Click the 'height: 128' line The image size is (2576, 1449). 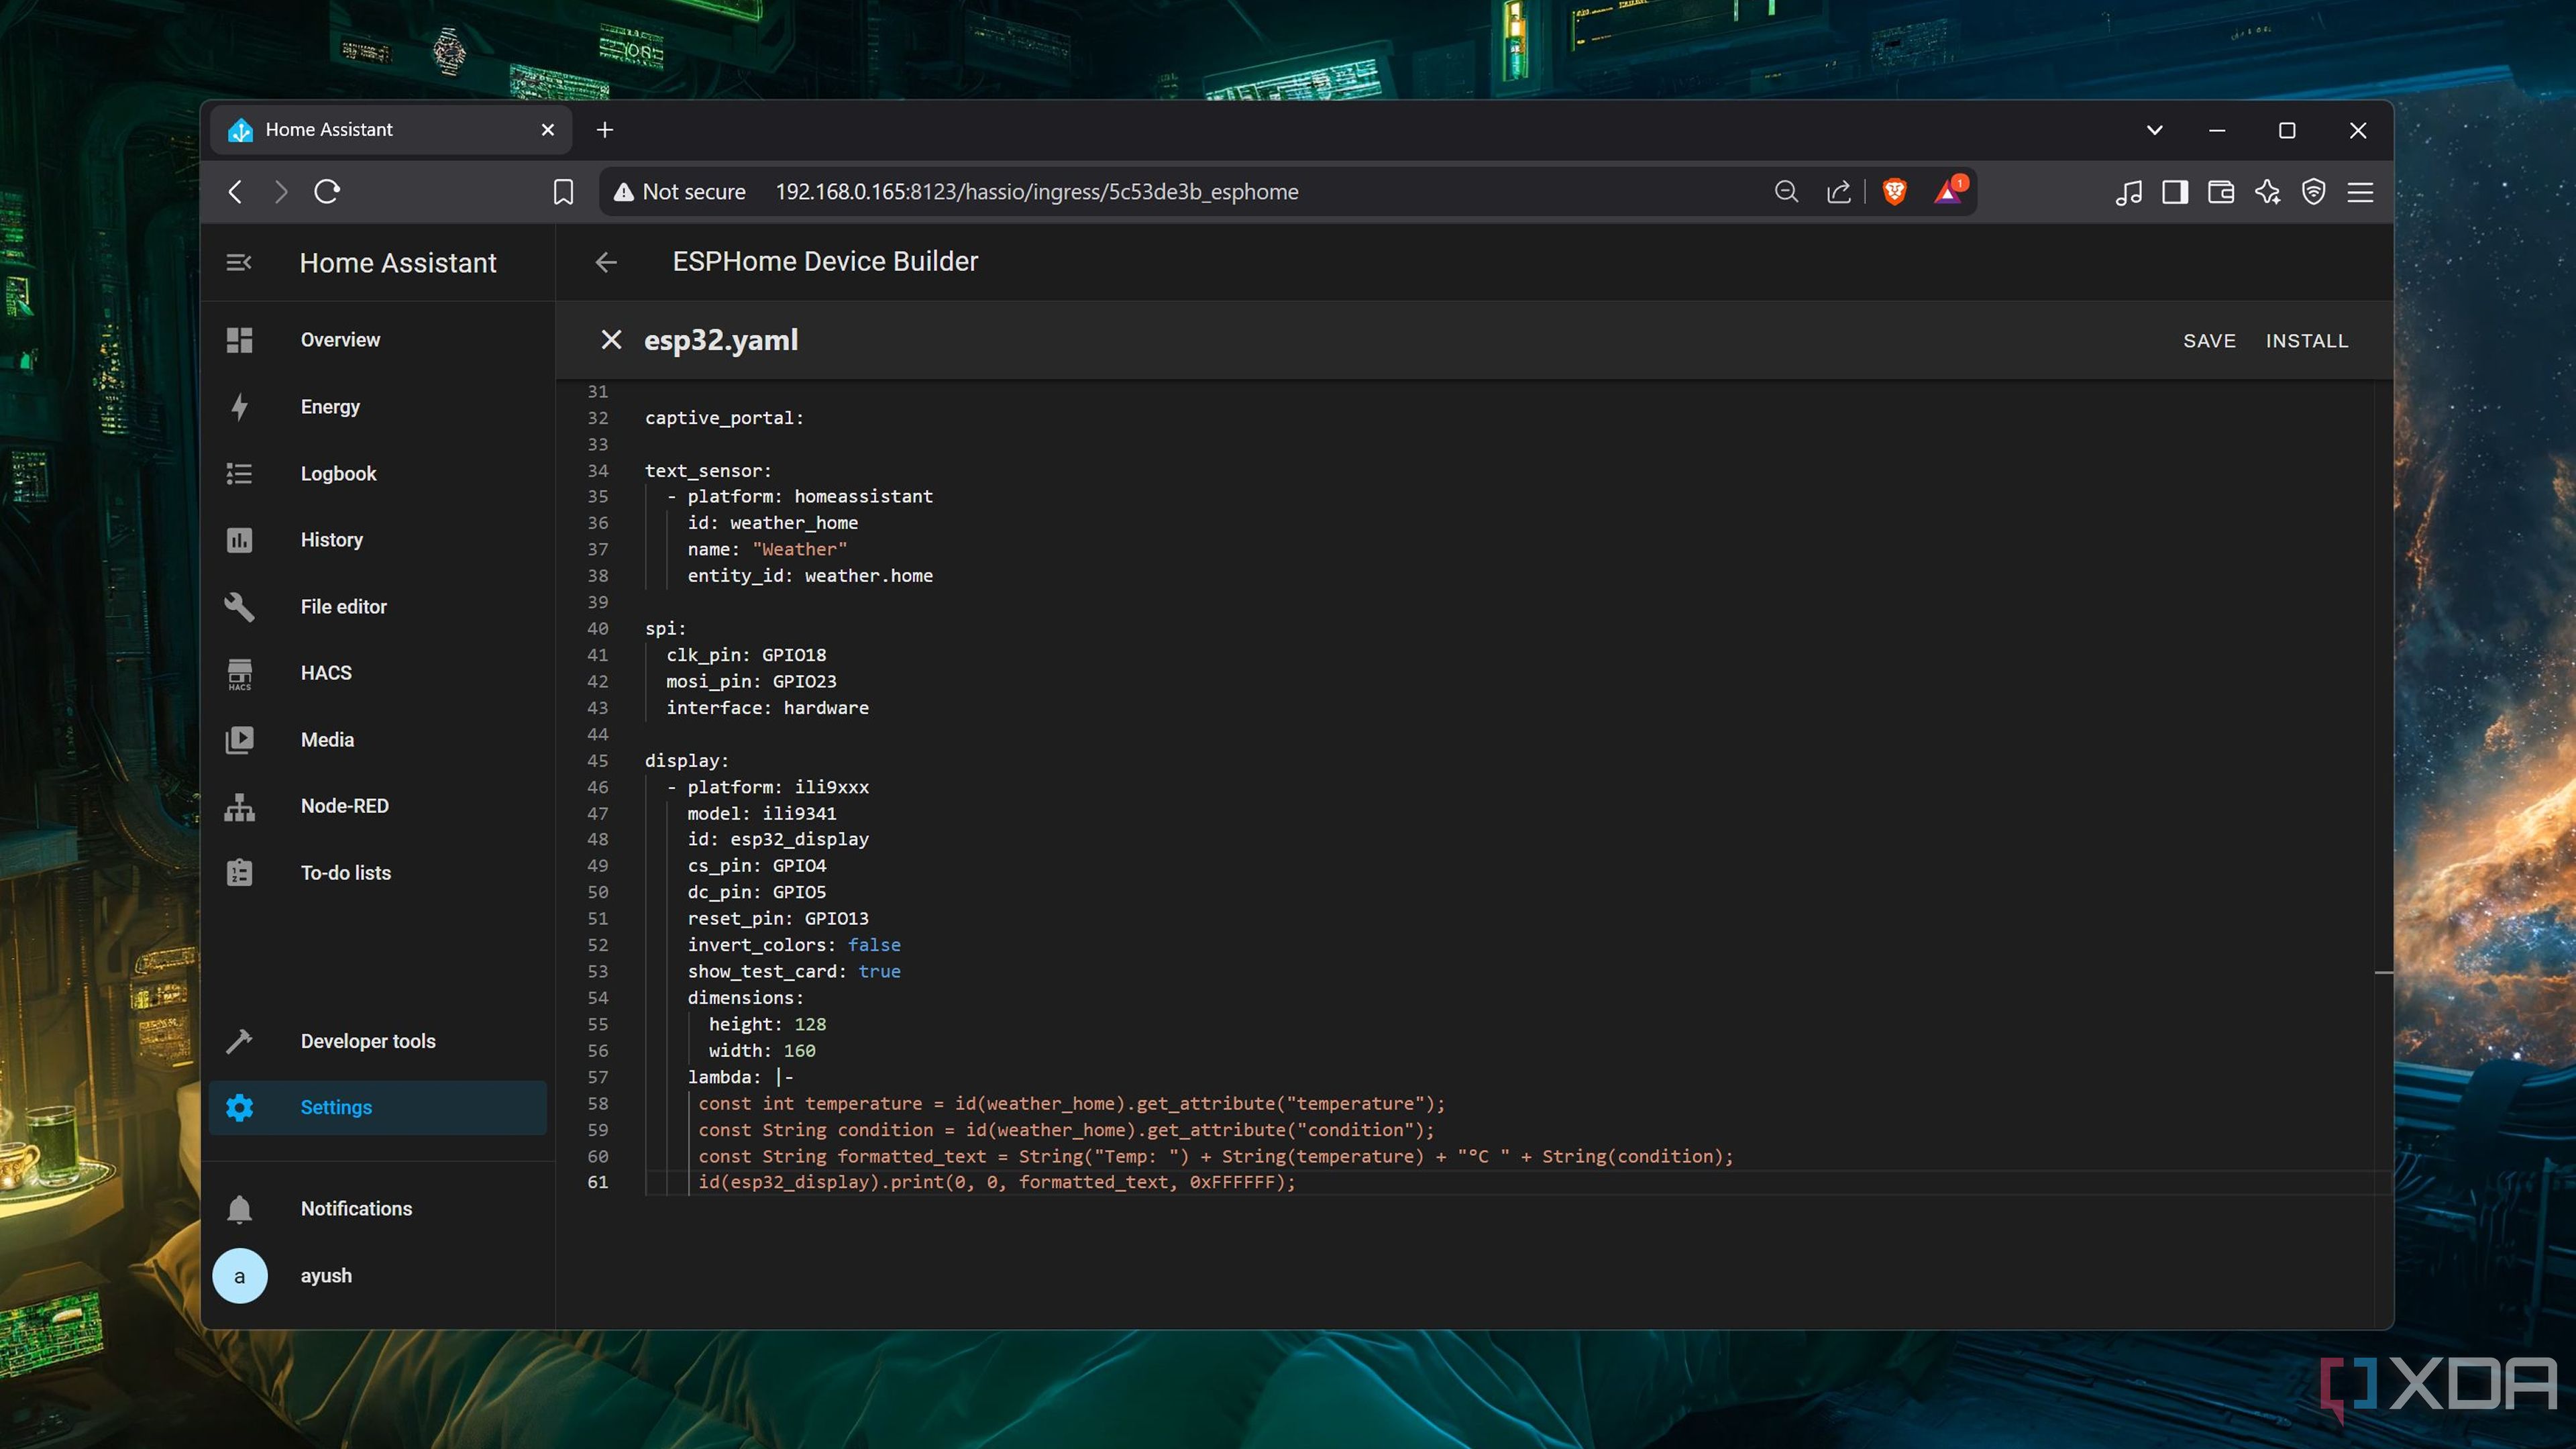click(767, 1025)
